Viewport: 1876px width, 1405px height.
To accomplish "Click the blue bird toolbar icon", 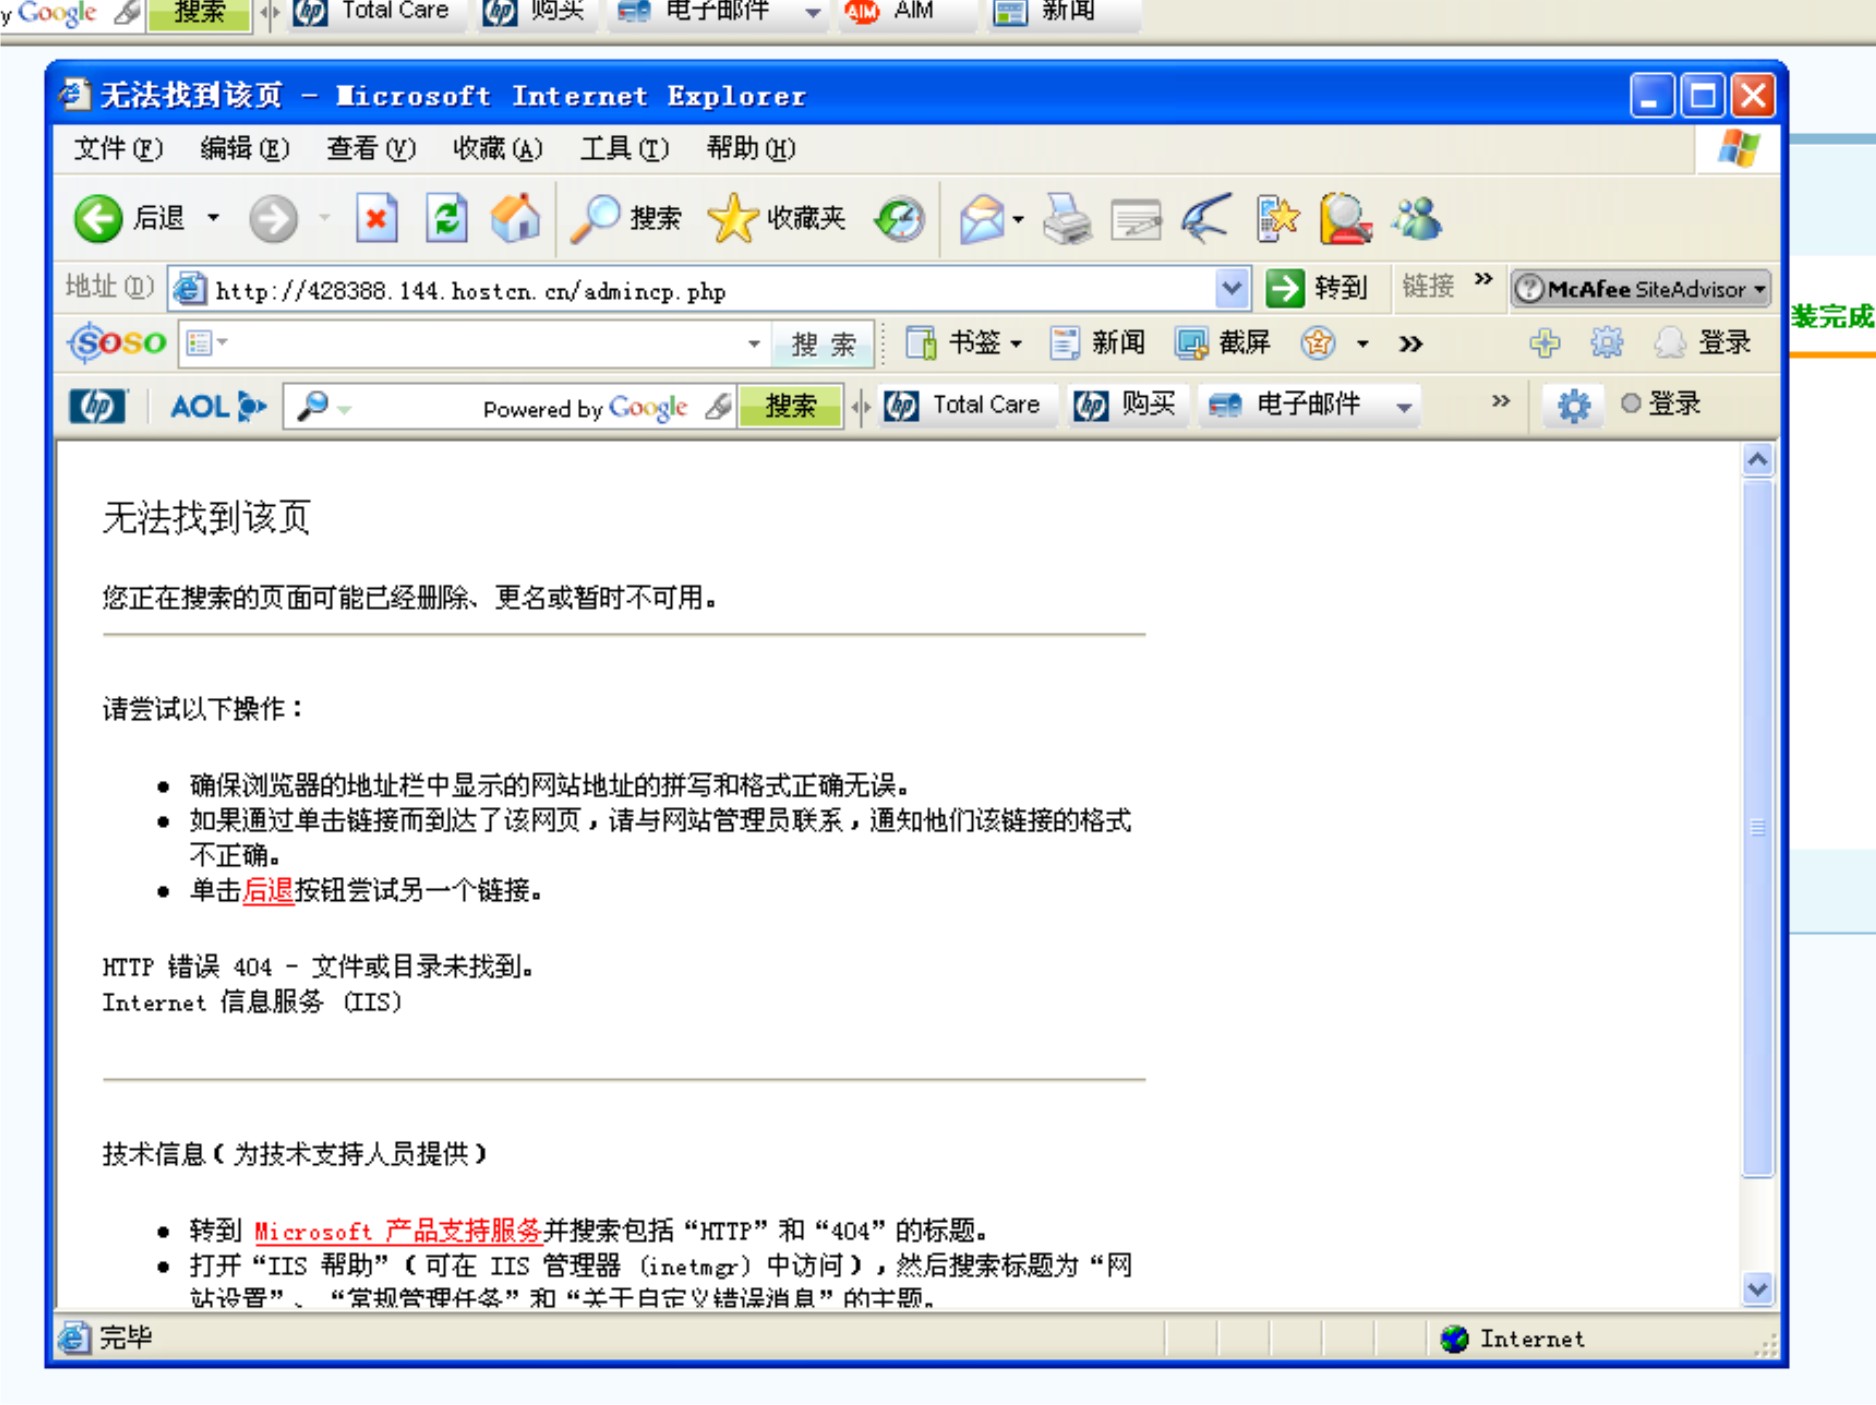I will coord(1206,219).
